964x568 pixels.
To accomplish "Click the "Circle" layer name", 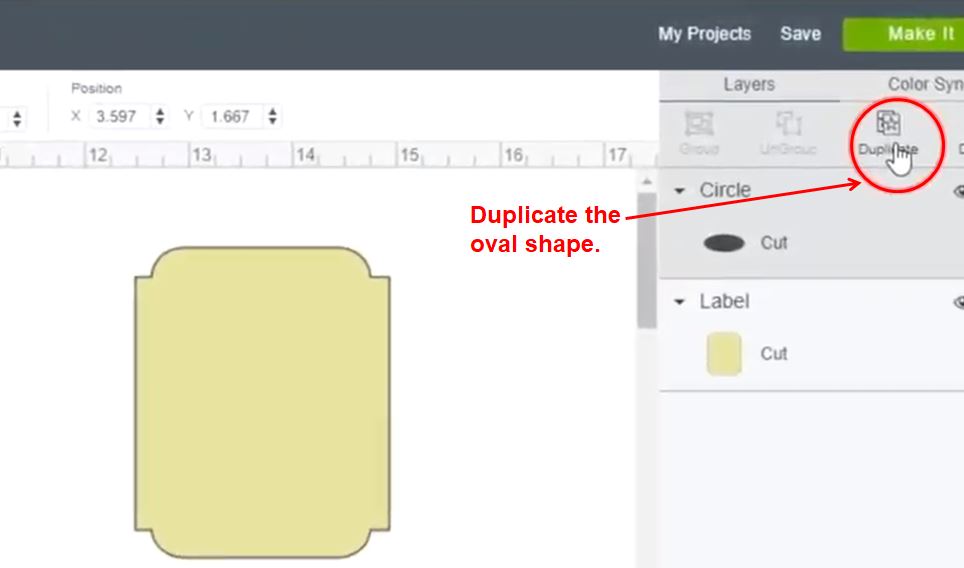I will (x=725, y=191).
